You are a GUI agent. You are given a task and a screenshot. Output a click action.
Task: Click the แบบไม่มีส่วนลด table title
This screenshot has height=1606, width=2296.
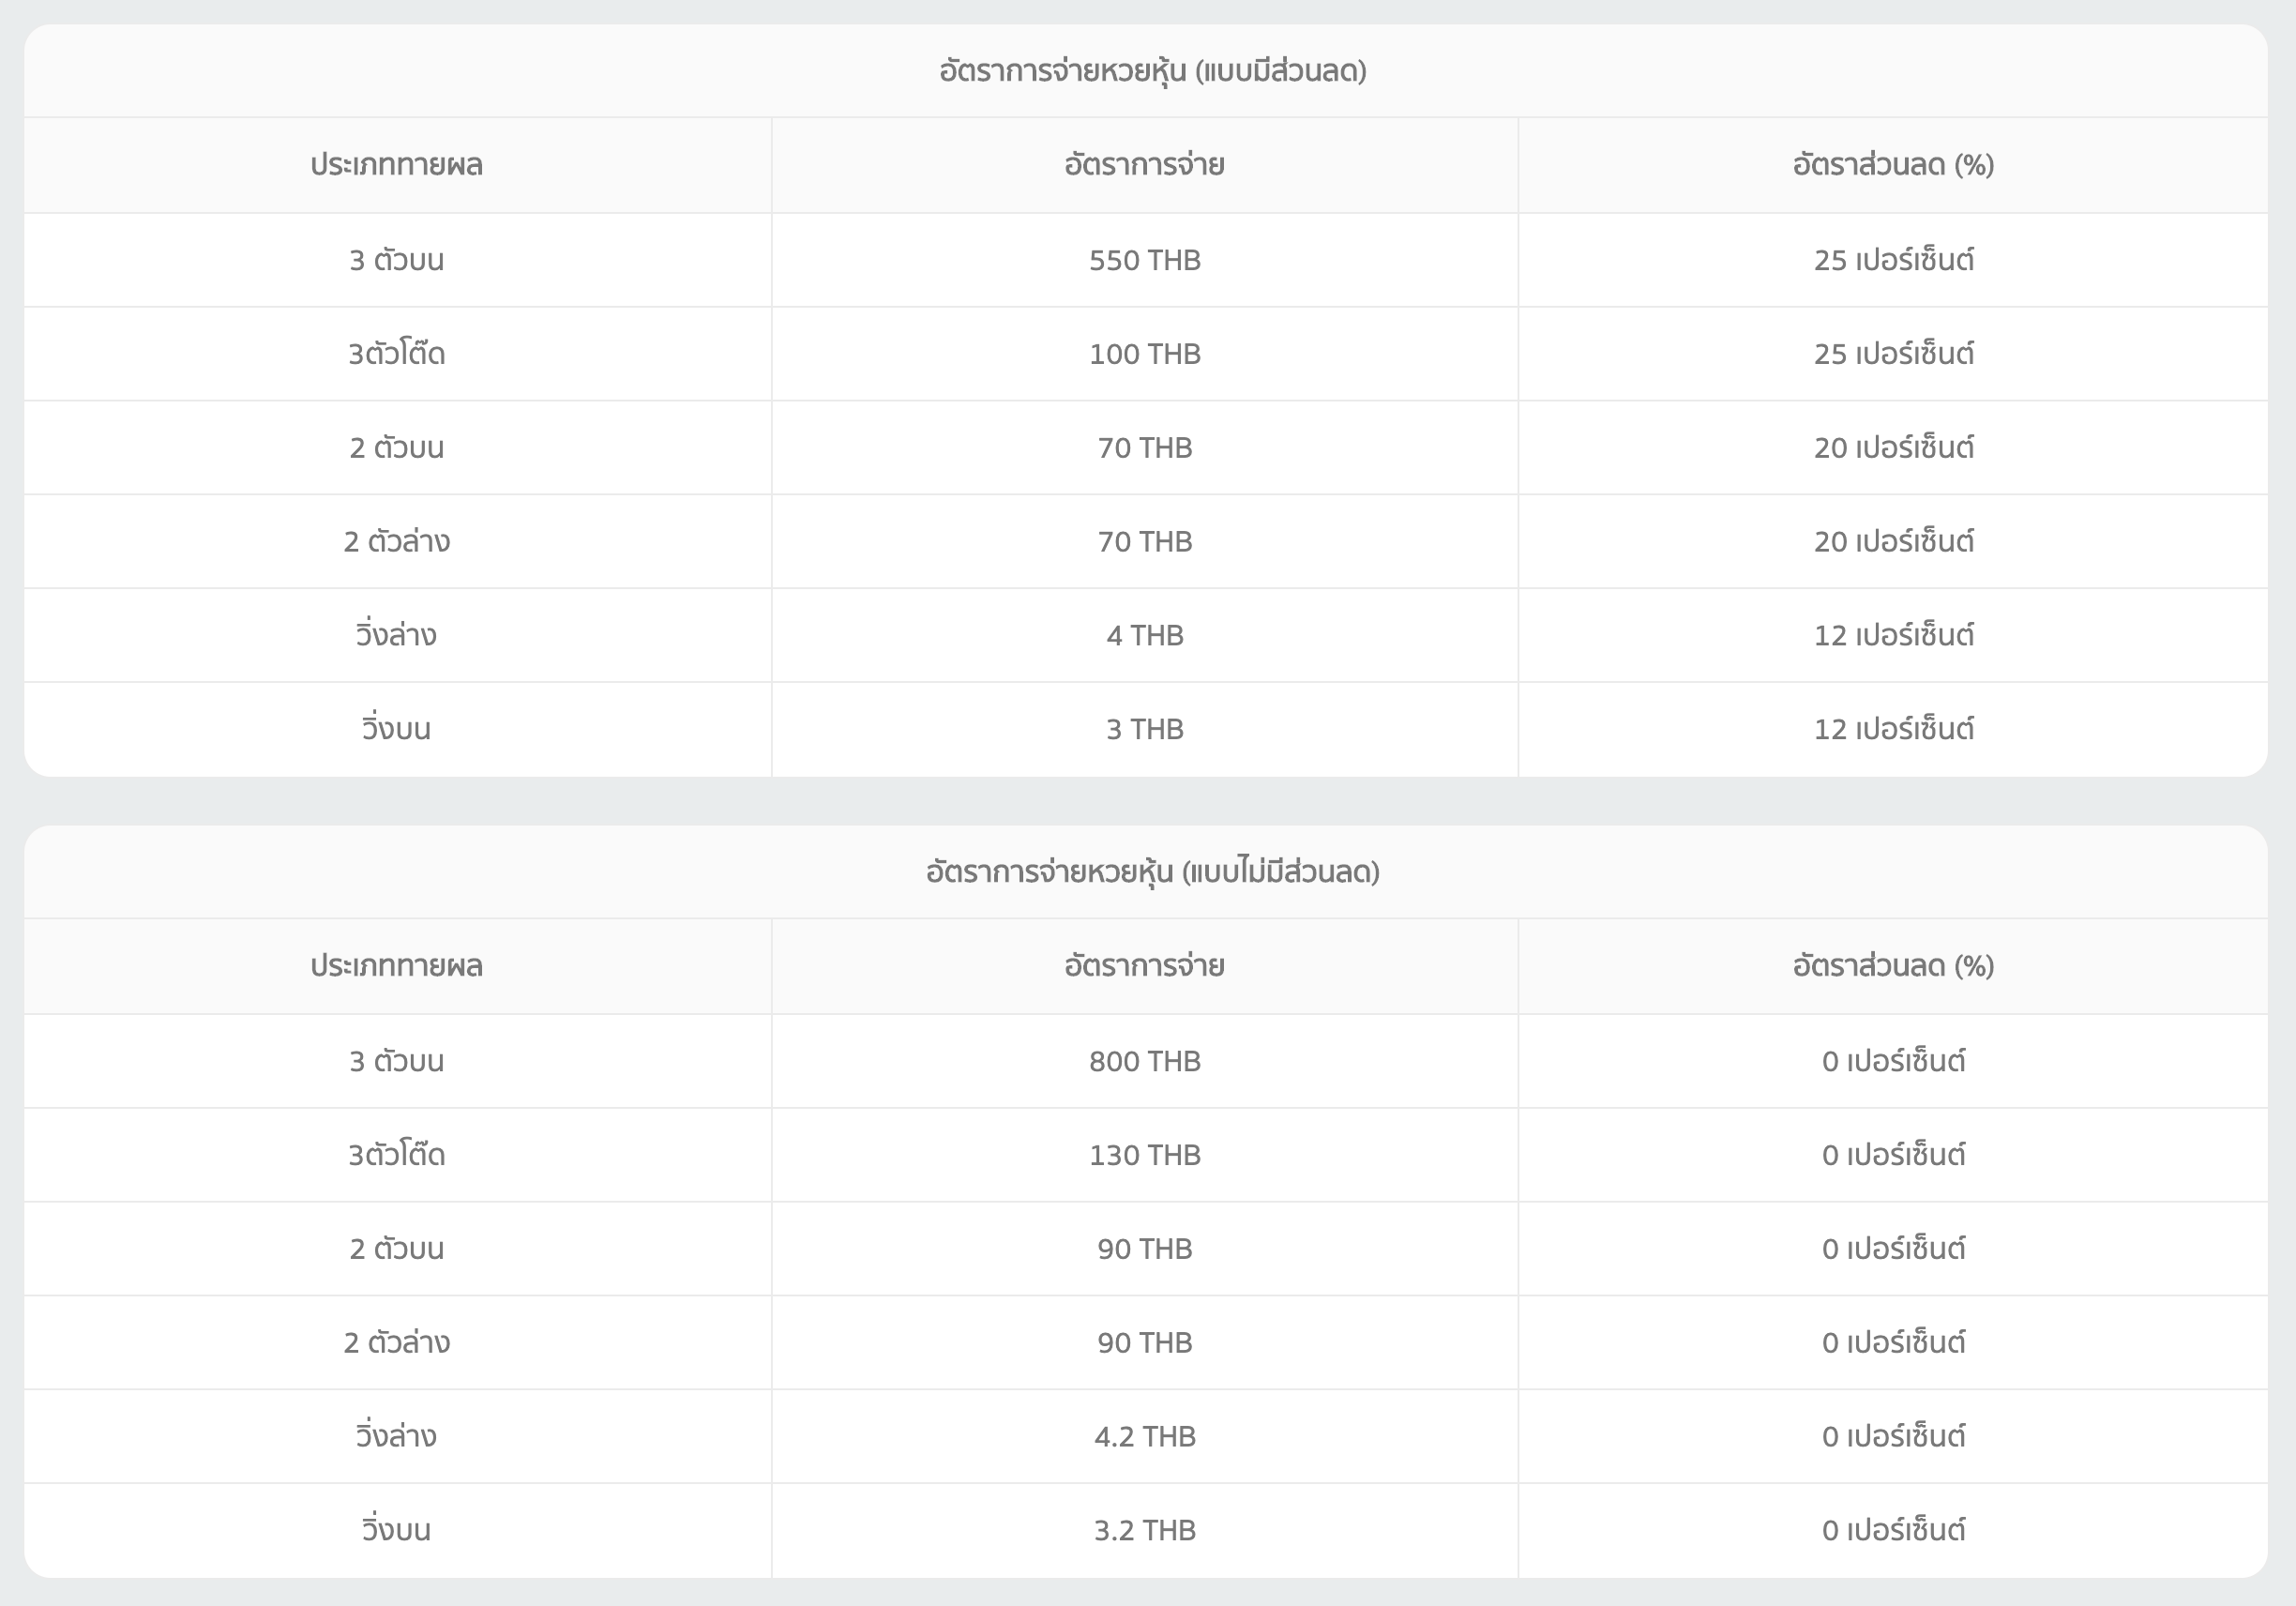click(x=1152, y=872)
